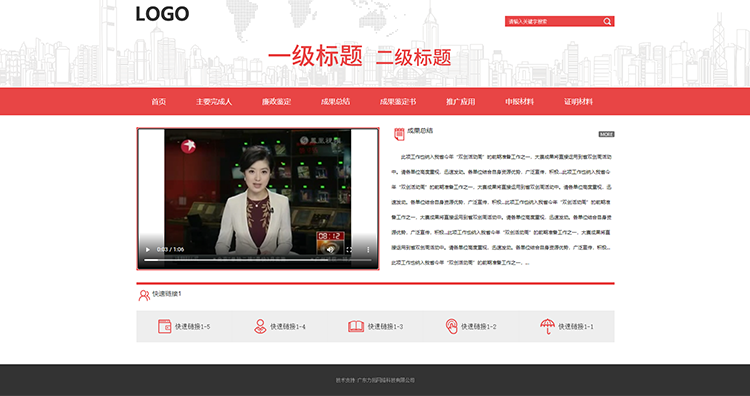
Task: Open the video's three-dot options menu
Action: click(368, 249)
